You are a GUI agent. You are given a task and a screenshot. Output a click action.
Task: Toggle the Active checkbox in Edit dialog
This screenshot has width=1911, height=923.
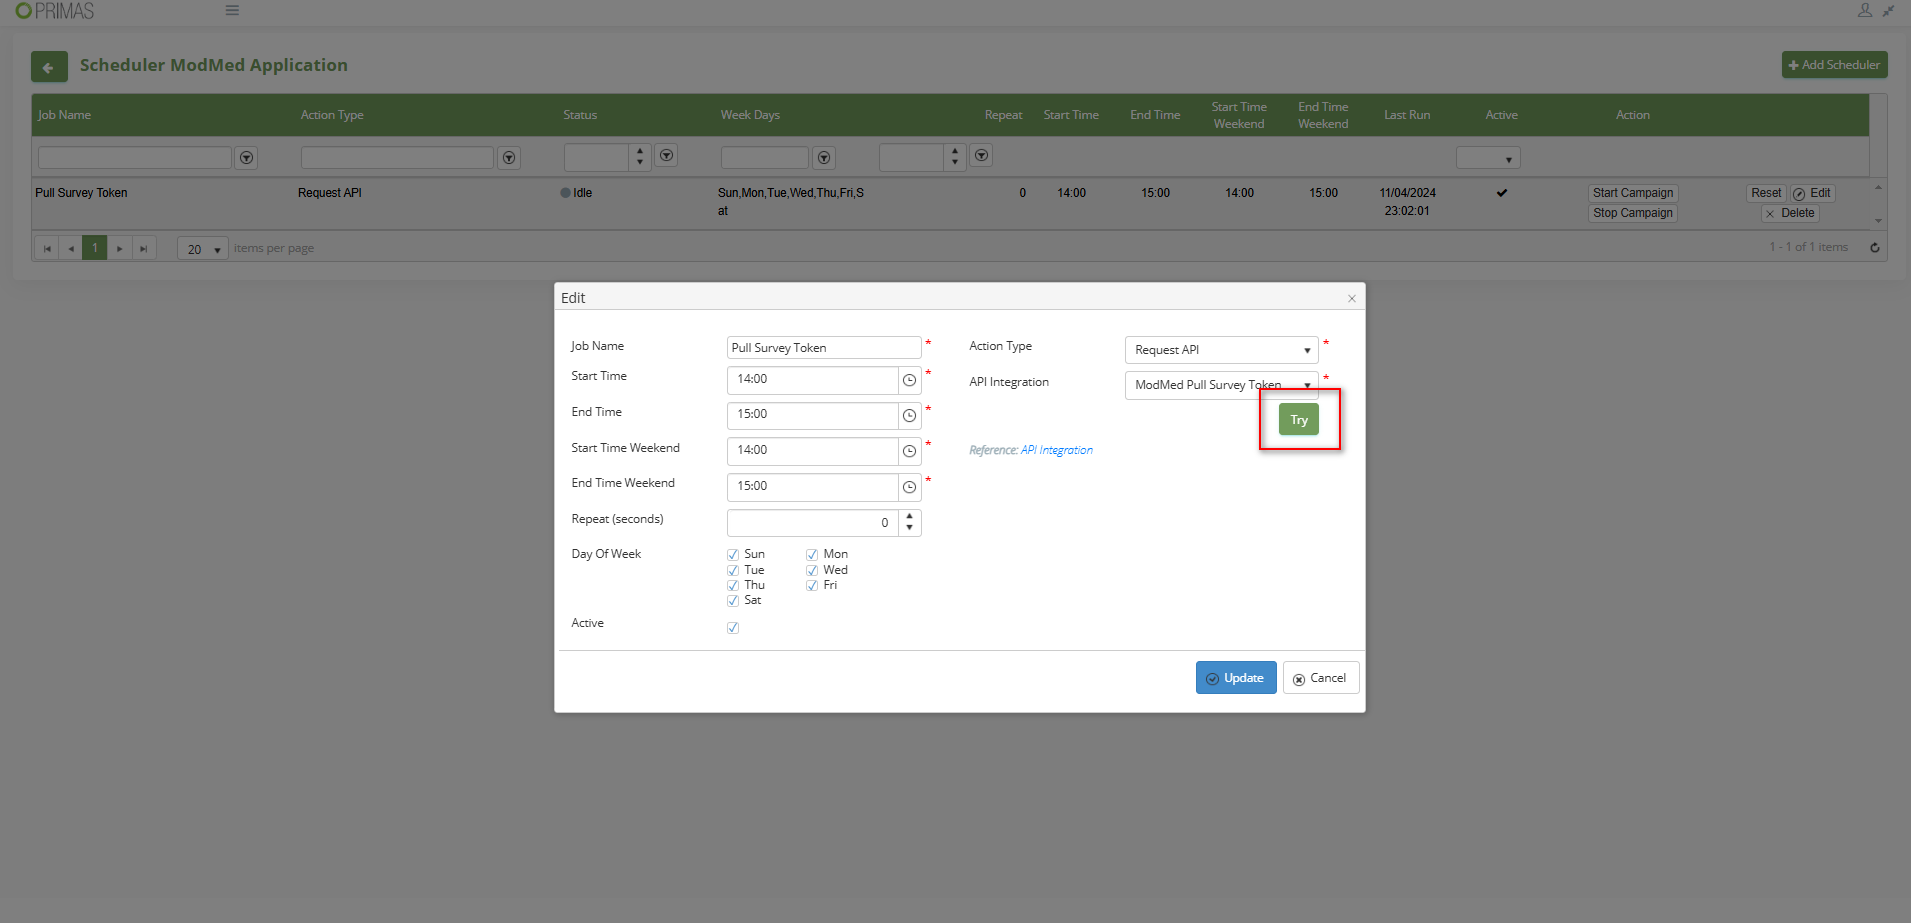[x=733, y=628]
